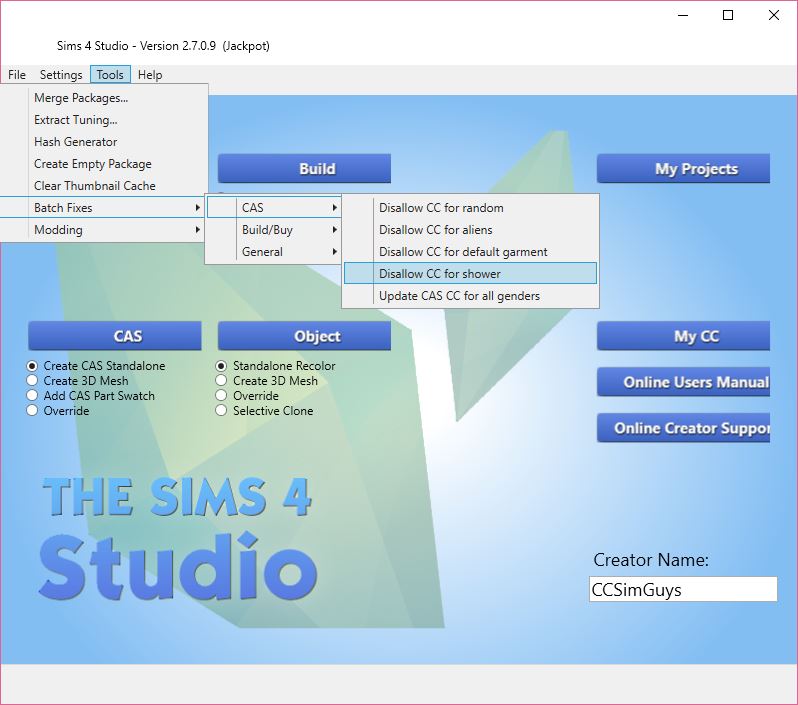
Task: Open the Hash Generator
Action: click(104, 142)
